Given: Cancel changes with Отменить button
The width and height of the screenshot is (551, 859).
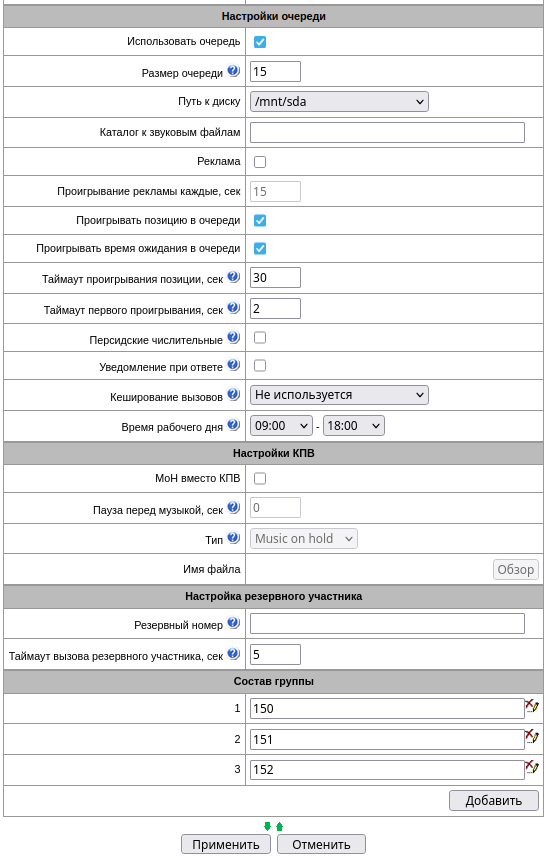Looking at the screenshot, I should (x=322, y=845).
